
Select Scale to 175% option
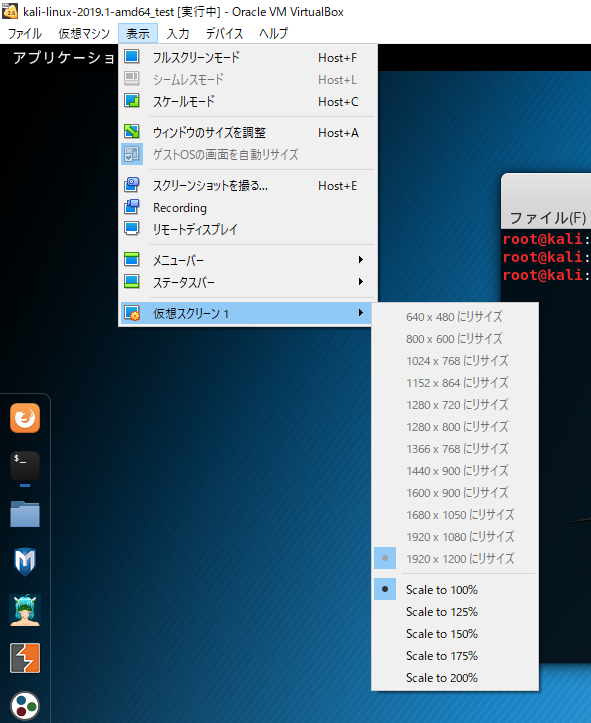click(x=455, y=656)
